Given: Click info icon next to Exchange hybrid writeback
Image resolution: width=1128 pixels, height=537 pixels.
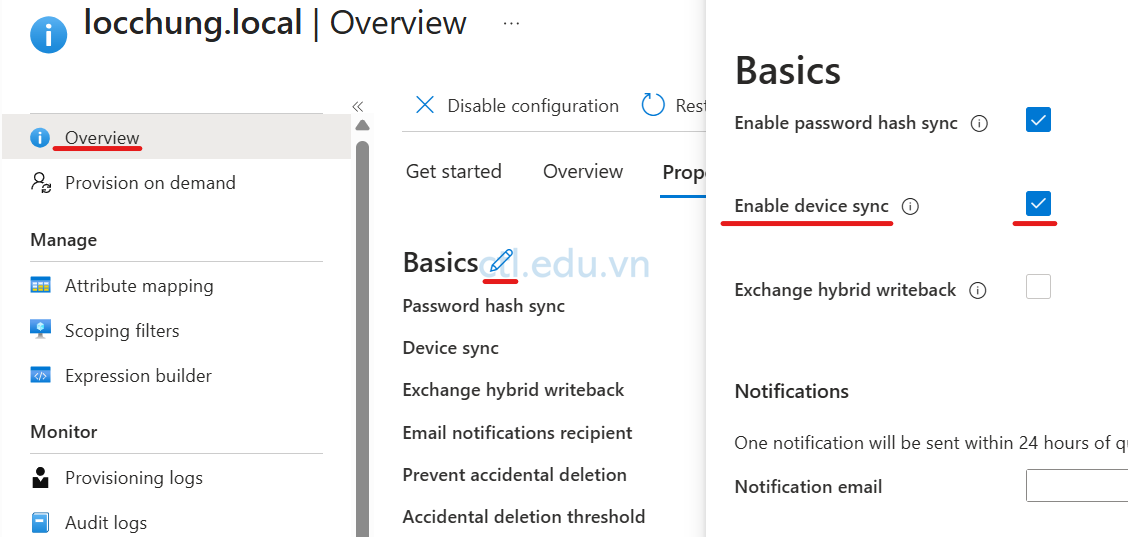Looking at the screenshot, I should [977, 291].
